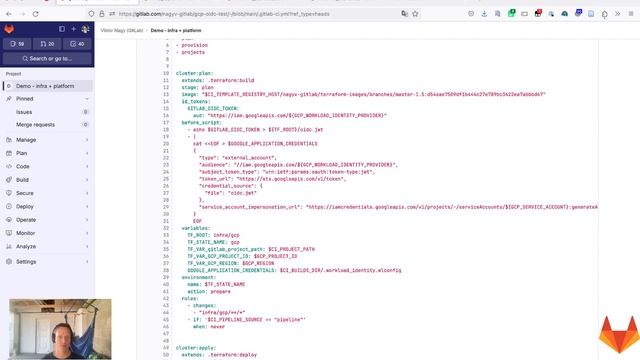Expand the Operate menu
Image resolution: width=640 pixels, height=360 pixels.
[x=47, y=220]
